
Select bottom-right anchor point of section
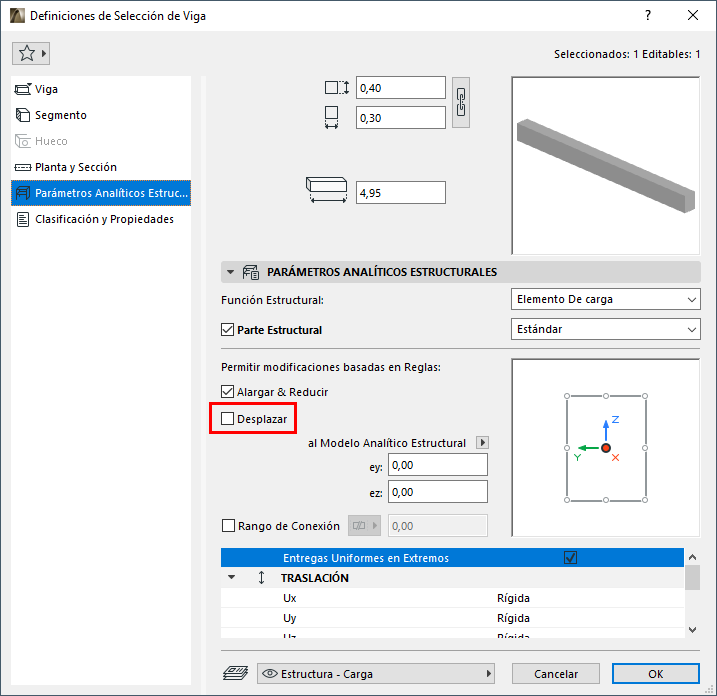pos(645,500)
